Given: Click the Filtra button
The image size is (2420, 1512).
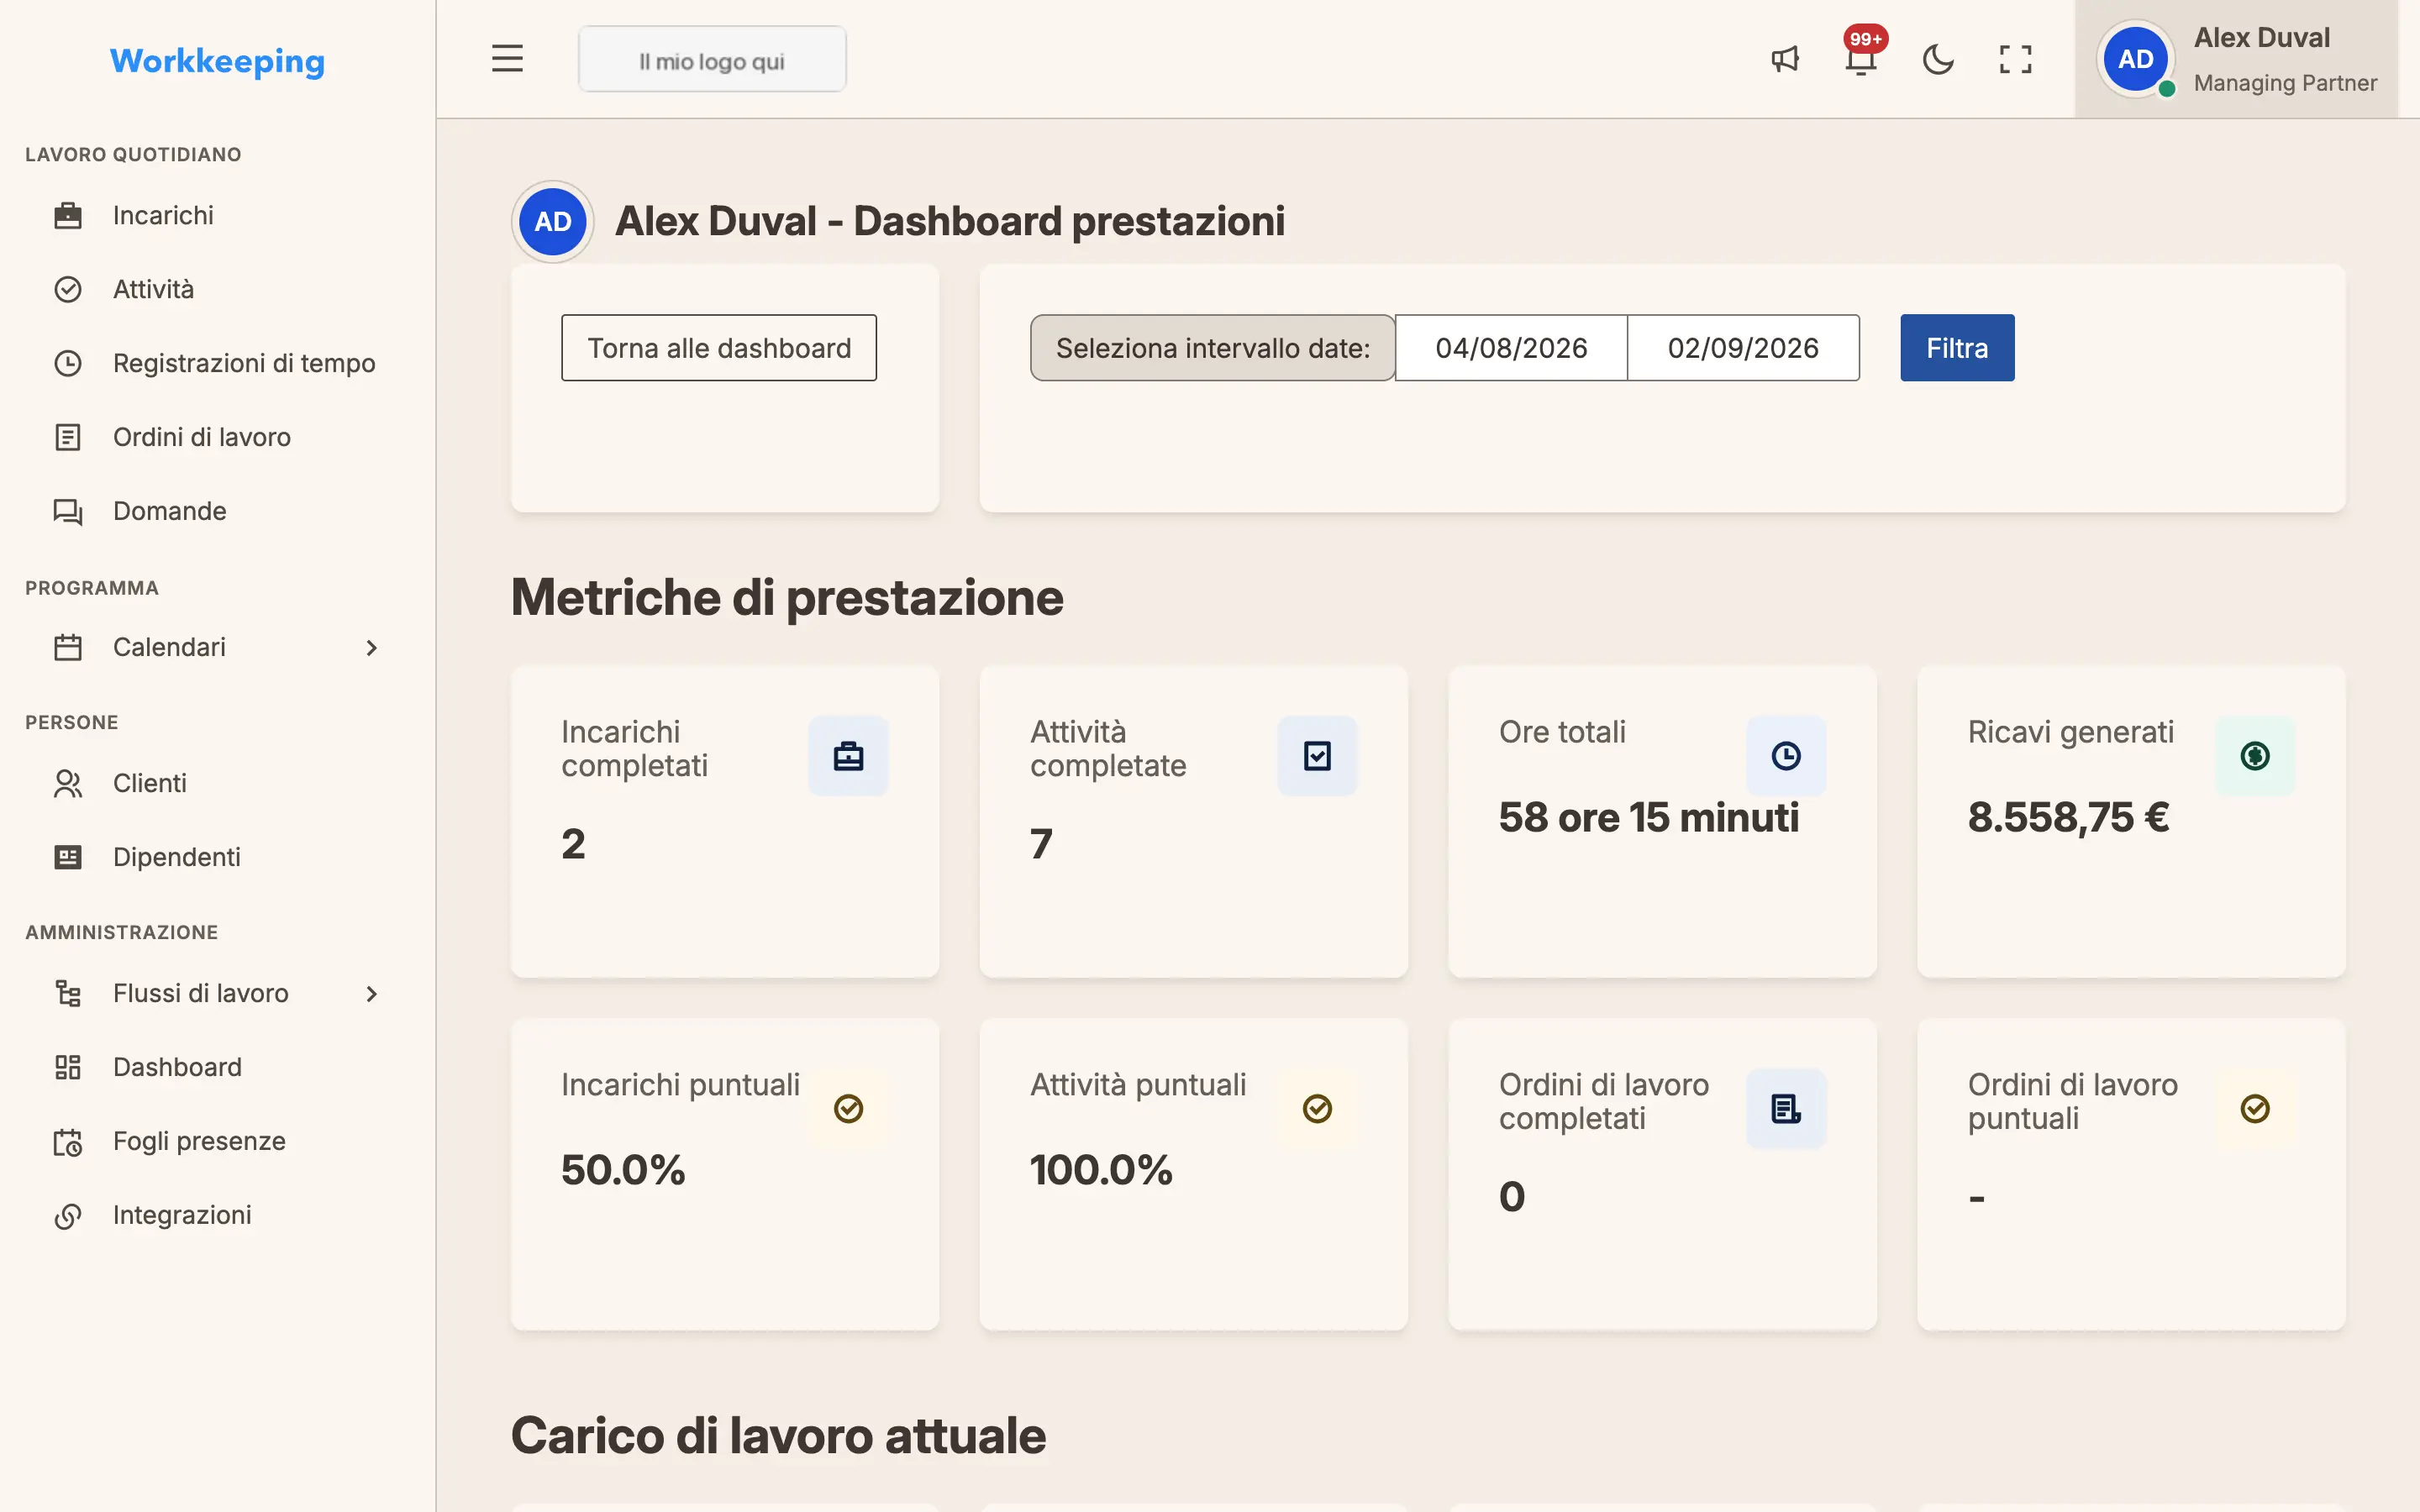Looking at the screenshot, I should click(x=1957, y=348).
